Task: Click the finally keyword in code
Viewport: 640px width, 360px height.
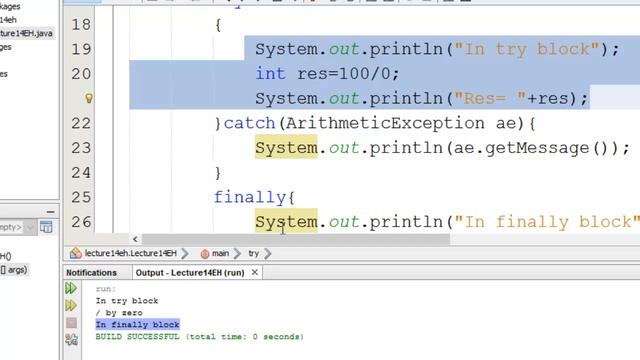Action: [x=250, y=198]
